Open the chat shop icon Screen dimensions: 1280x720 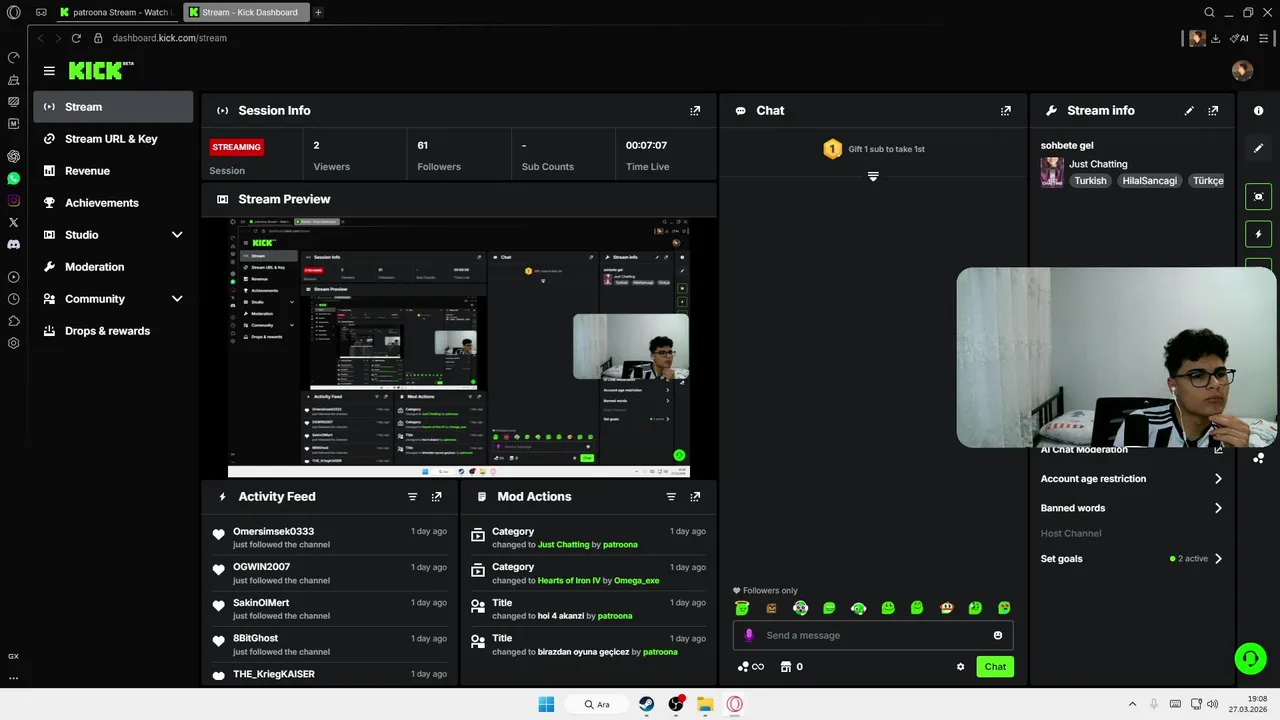(791, 667)
